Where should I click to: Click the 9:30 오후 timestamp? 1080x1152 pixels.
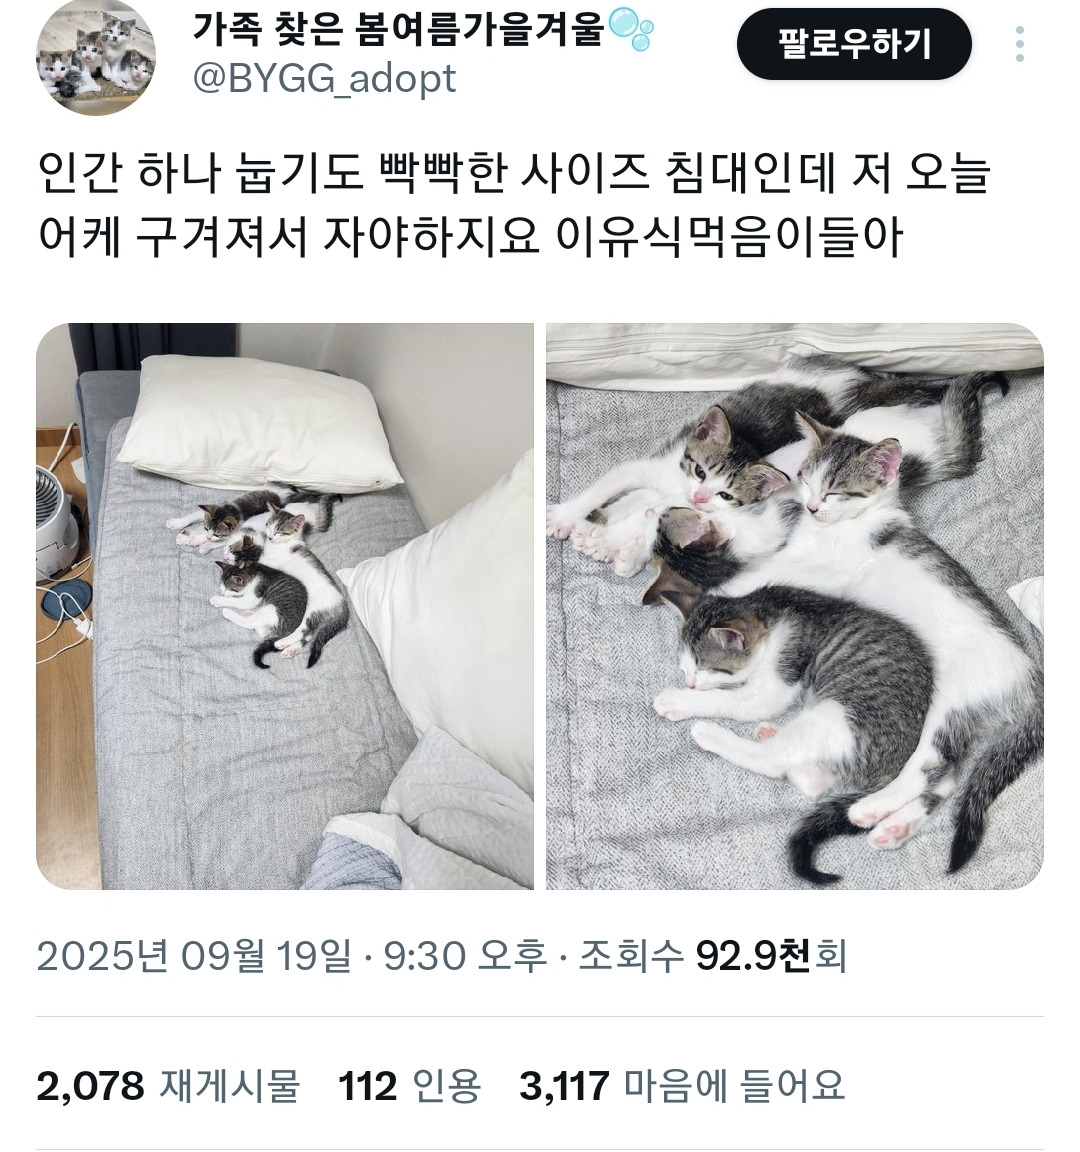(465, 956)
